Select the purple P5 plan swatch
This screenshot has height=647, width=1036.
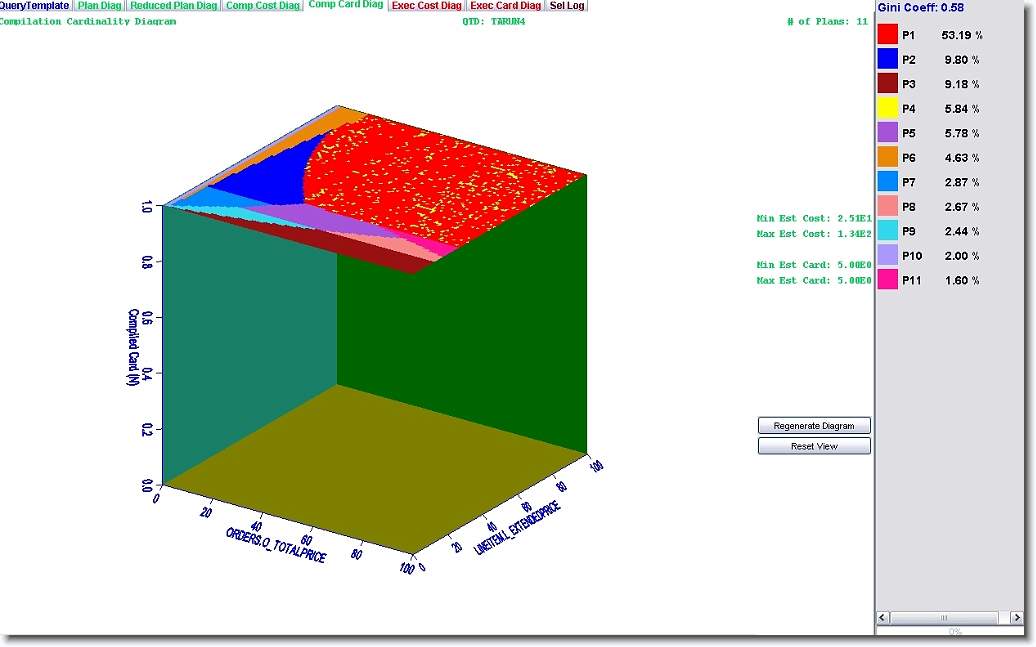(x=887, y=133)
